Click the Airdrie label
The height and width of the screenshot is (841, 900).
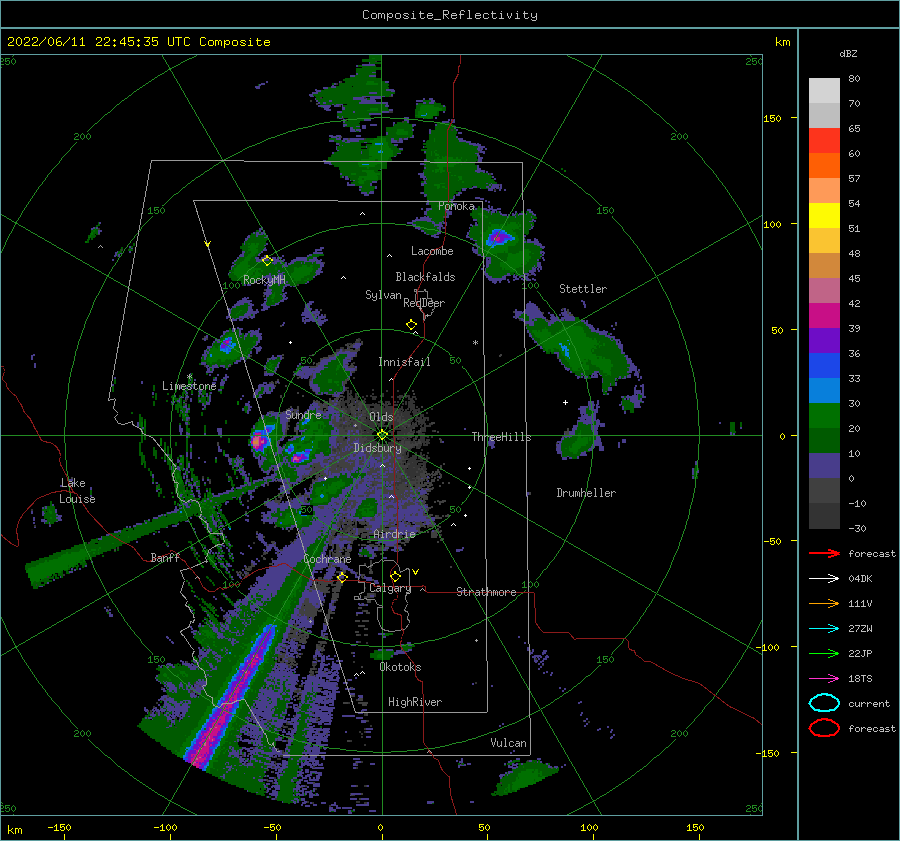coord(394,534)
